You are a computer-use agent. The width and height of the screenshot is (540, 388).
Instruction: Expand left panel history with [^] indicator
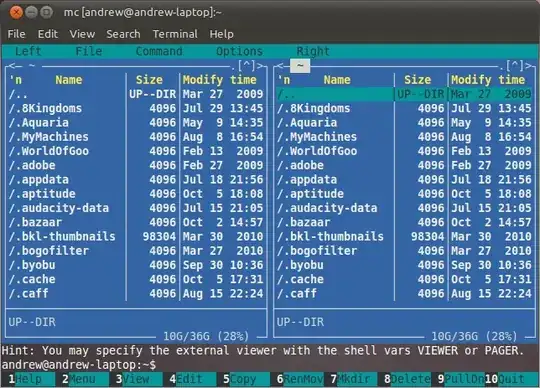click(246, 65)
